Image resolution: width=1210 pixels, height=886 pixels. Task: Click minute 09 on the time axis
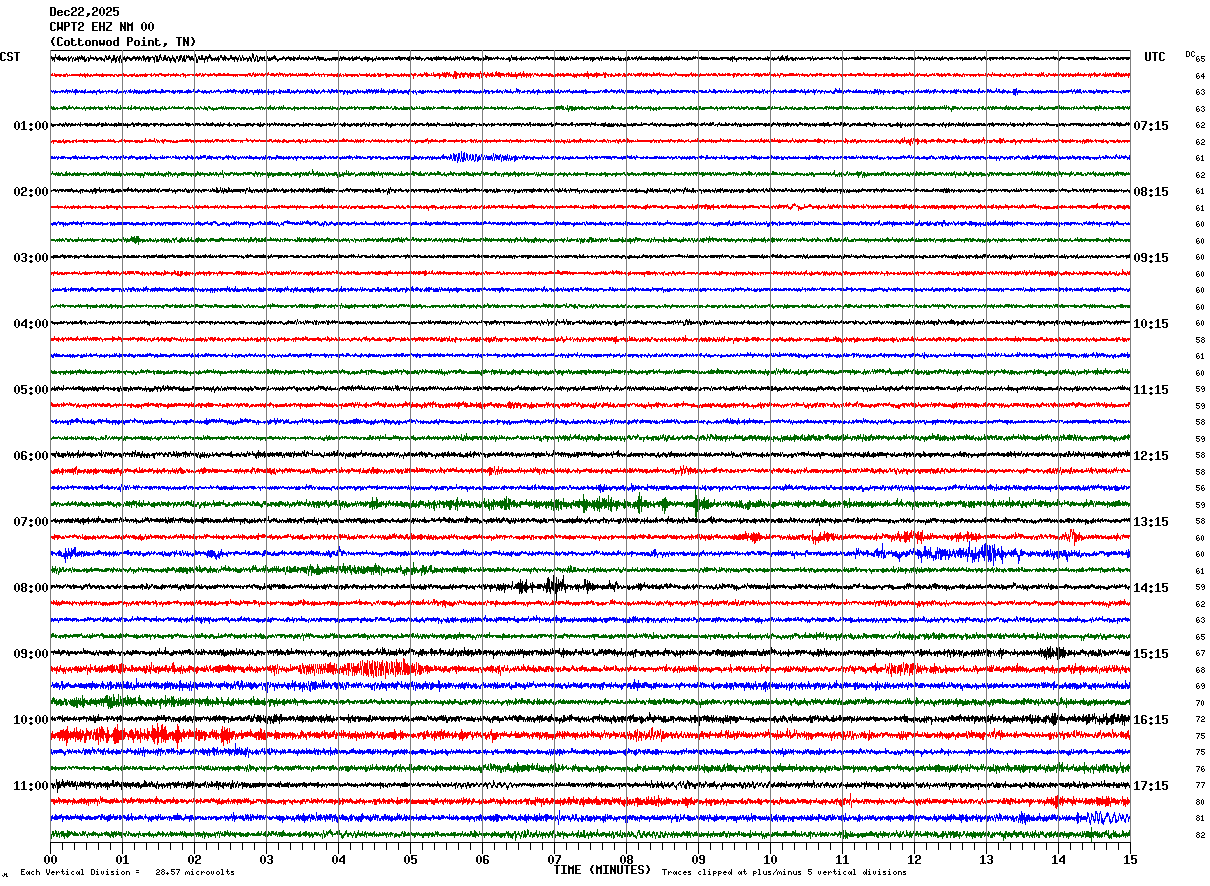pos(698,859)
